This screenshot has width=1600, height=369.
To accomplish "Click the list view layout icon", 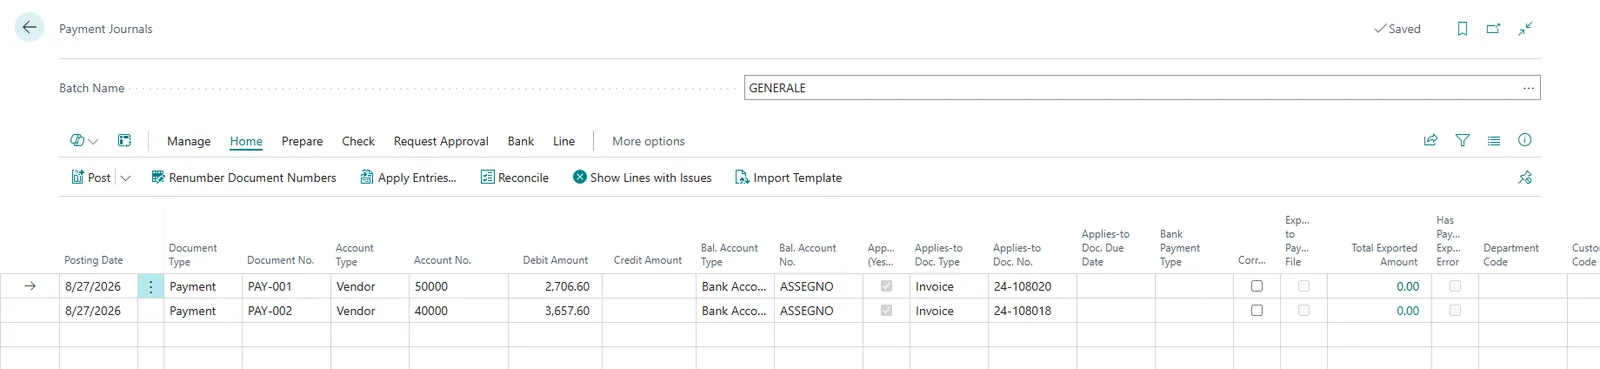I will [x=1494, y=141].
